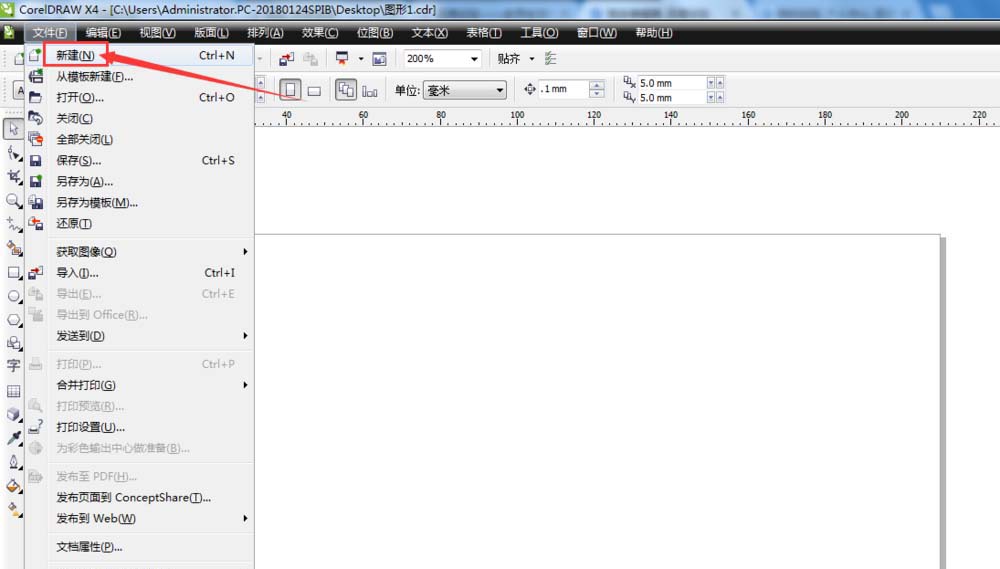This screenshot has width=1000, height=569.
Task: Click the CorelDRAW document icon in menu bar
Action: [9, 33]
